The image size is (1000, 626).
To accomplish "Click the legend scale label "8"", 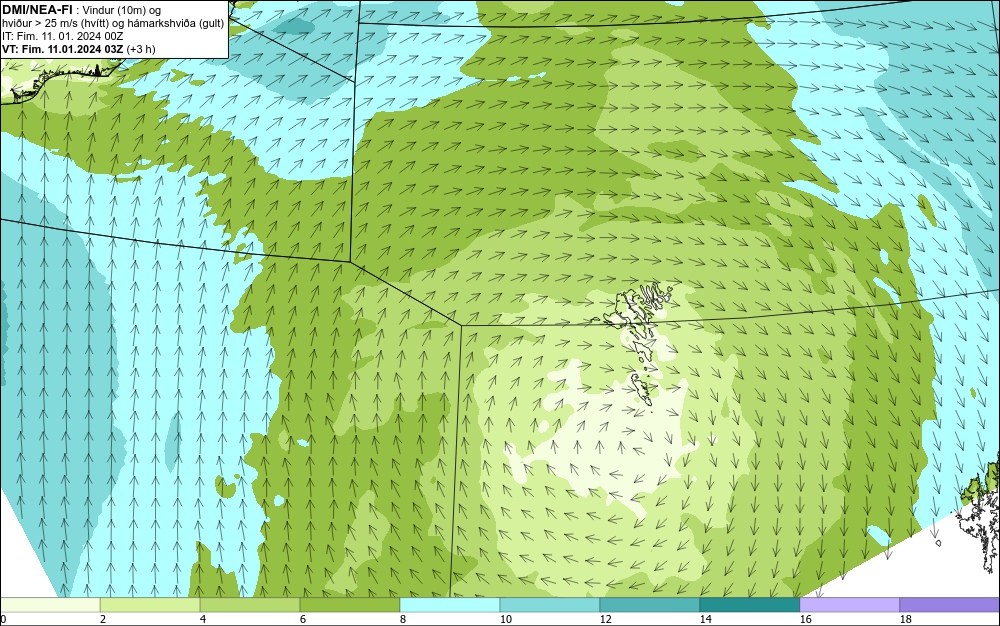I will click(x=403, y=619).
